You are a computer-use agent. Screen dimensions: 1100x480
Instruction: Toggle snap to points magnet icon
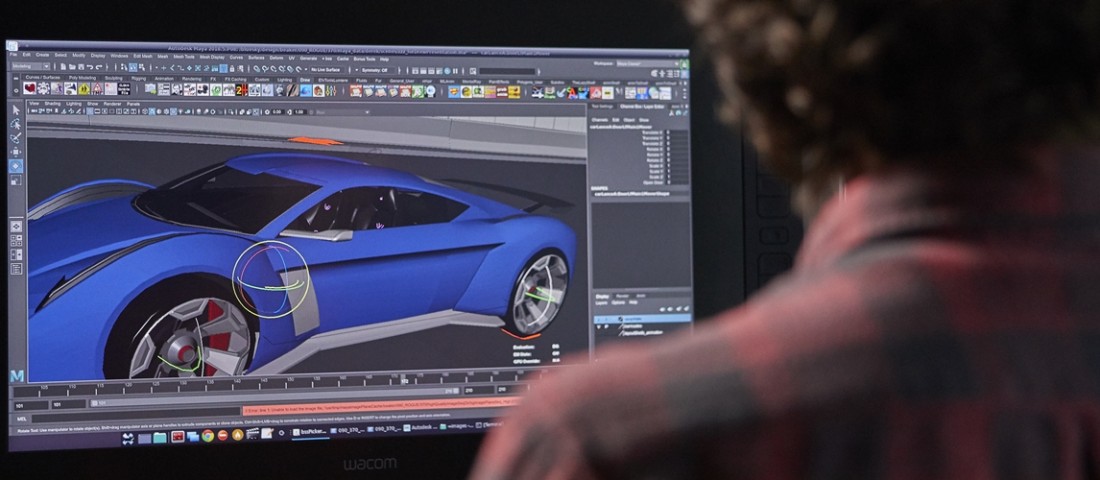(274, 69)
